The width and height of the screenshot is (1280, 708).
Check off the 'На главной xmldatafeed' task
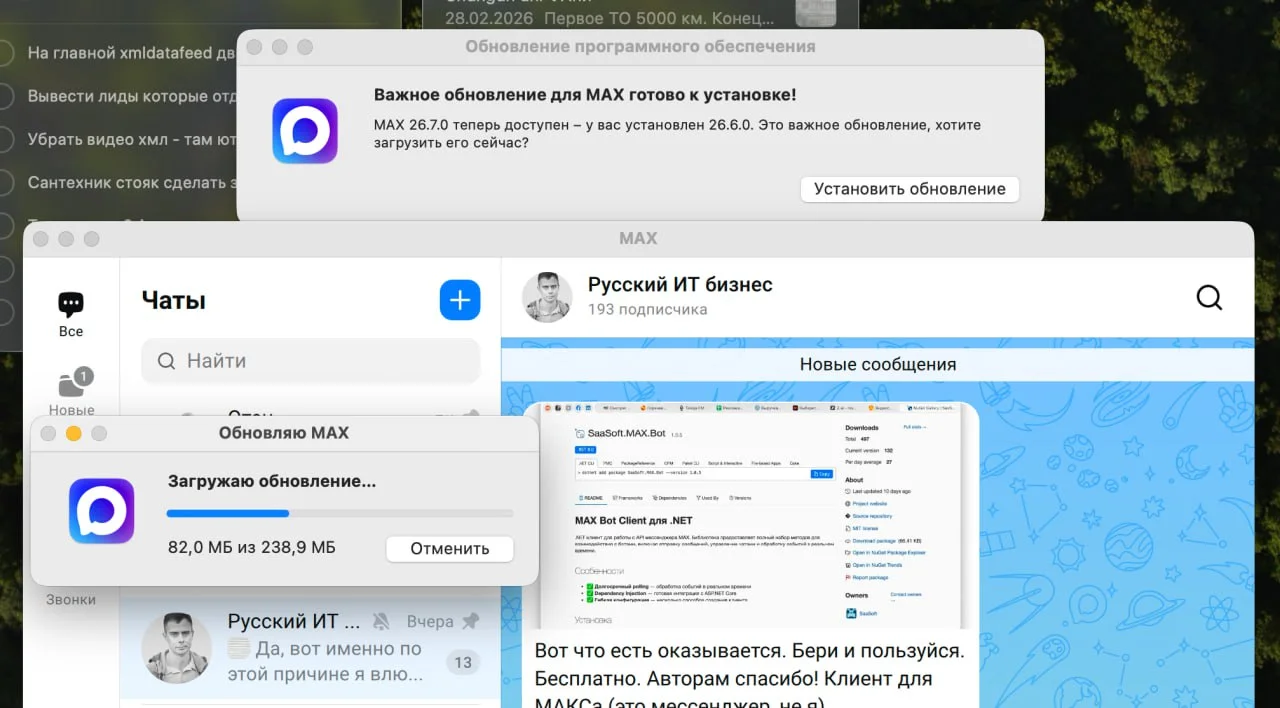5,53
